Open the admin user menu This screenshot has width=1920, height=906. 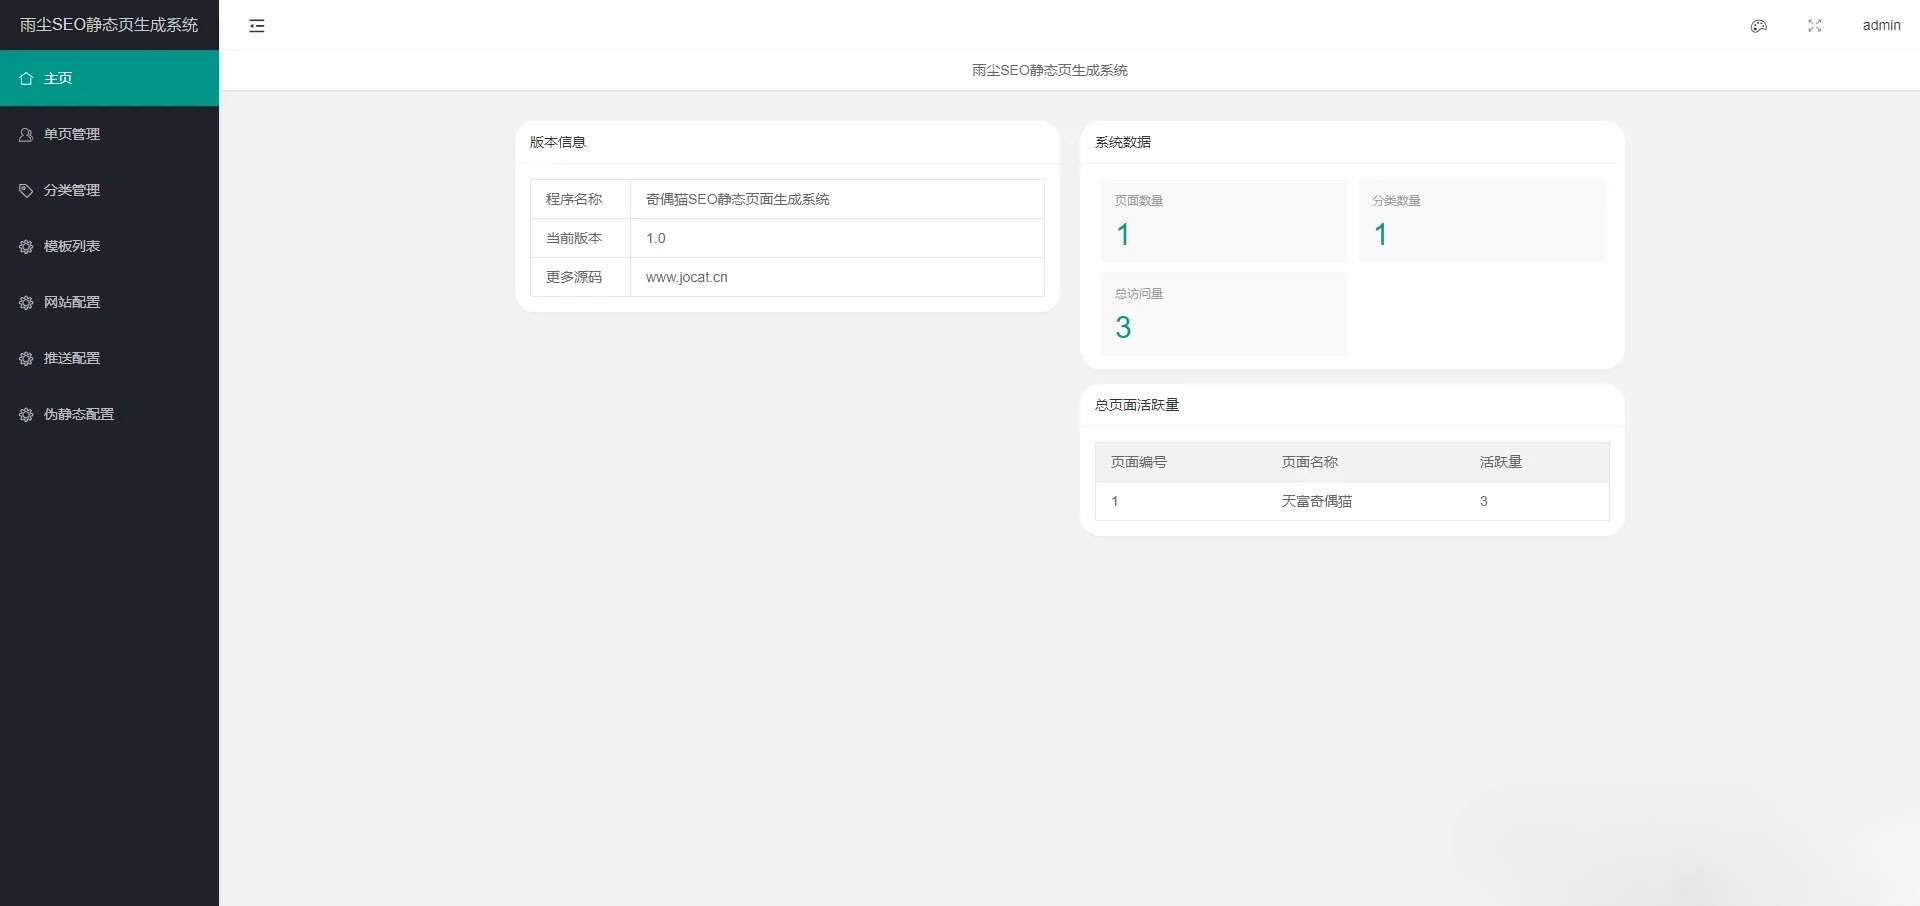[1881, 26]
